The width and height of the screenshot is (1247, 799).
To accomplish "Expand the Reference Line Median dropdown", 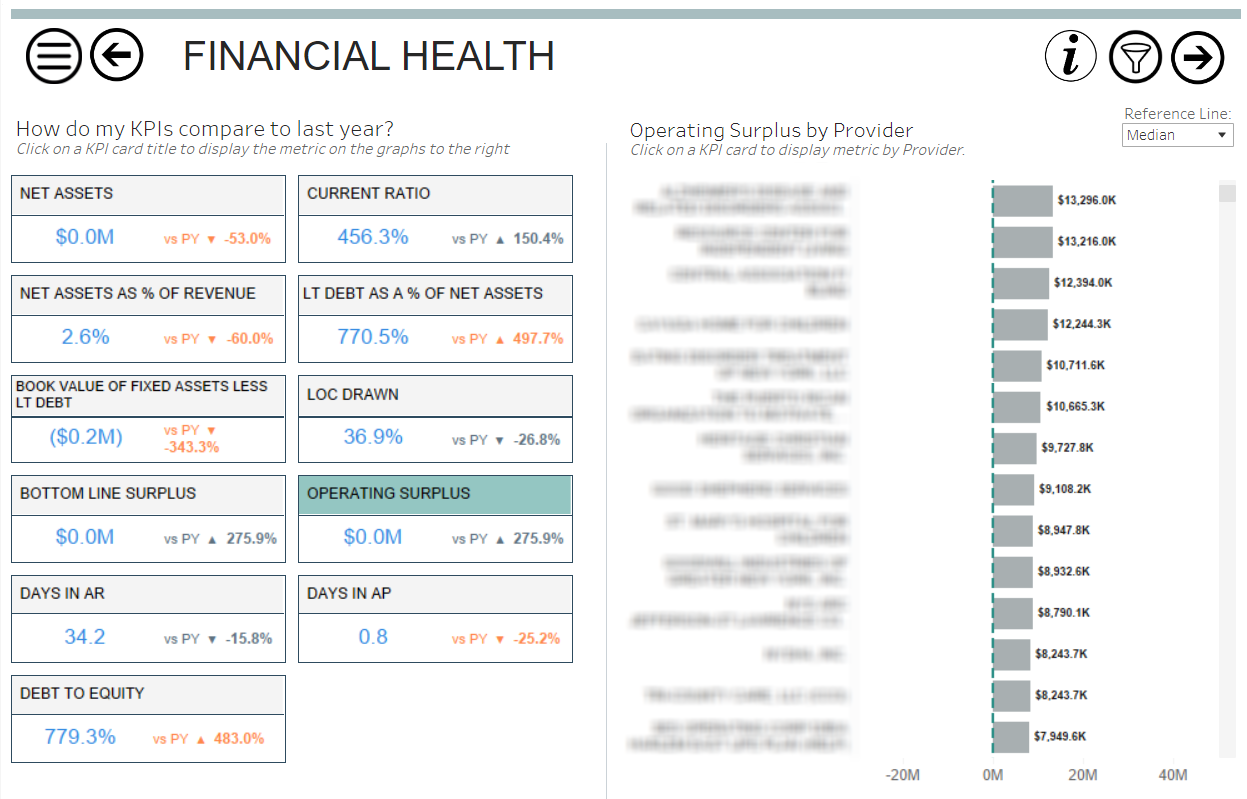I will (x=1177, y=135).
